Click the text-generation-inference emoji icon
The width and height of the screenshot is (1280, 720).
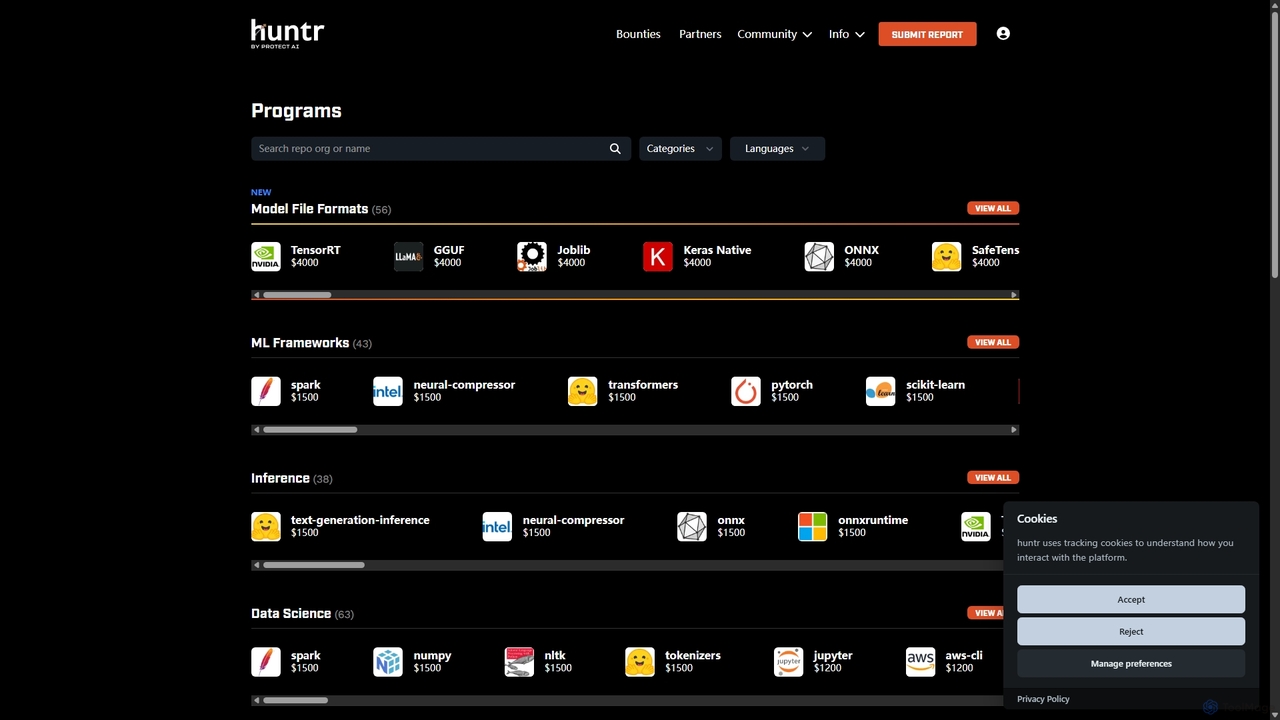click(x=265, y=527)
